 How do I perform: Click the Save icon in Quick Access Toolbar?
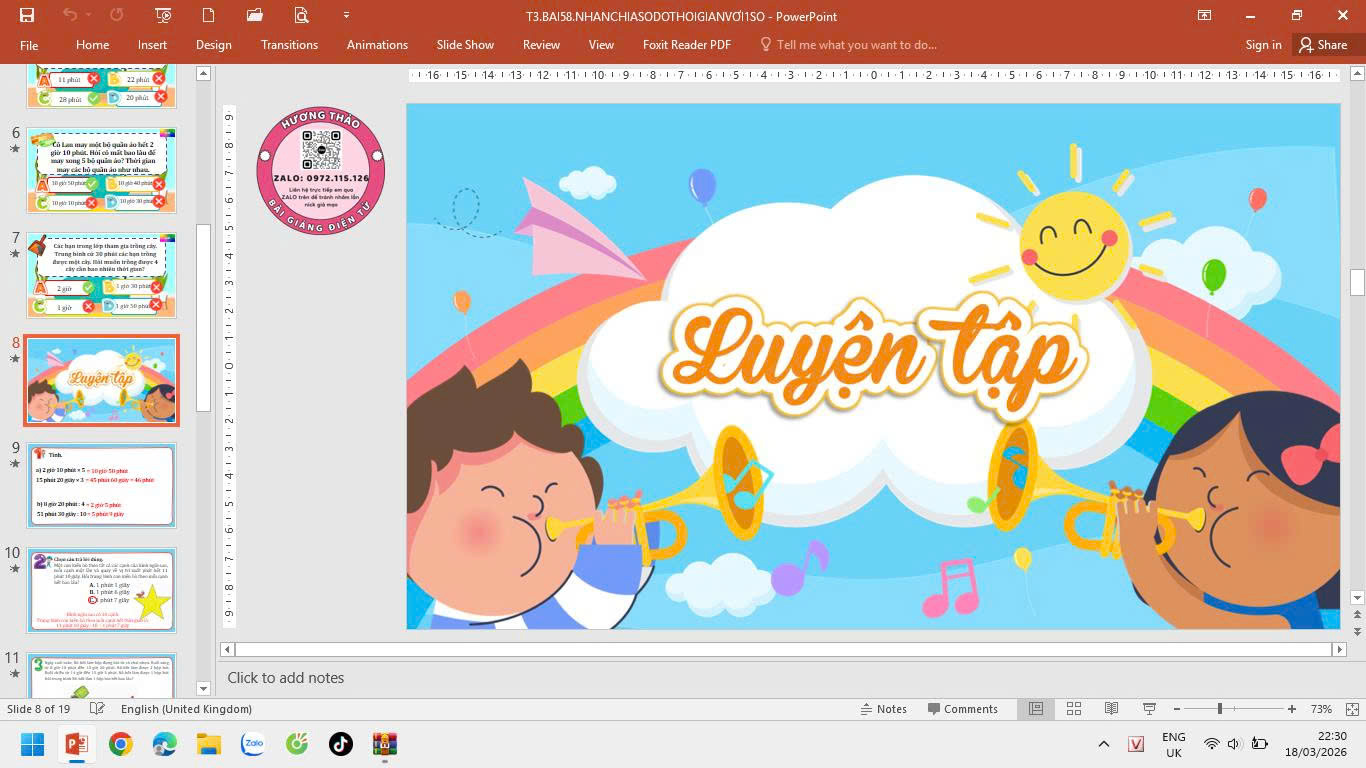(27, 15)
